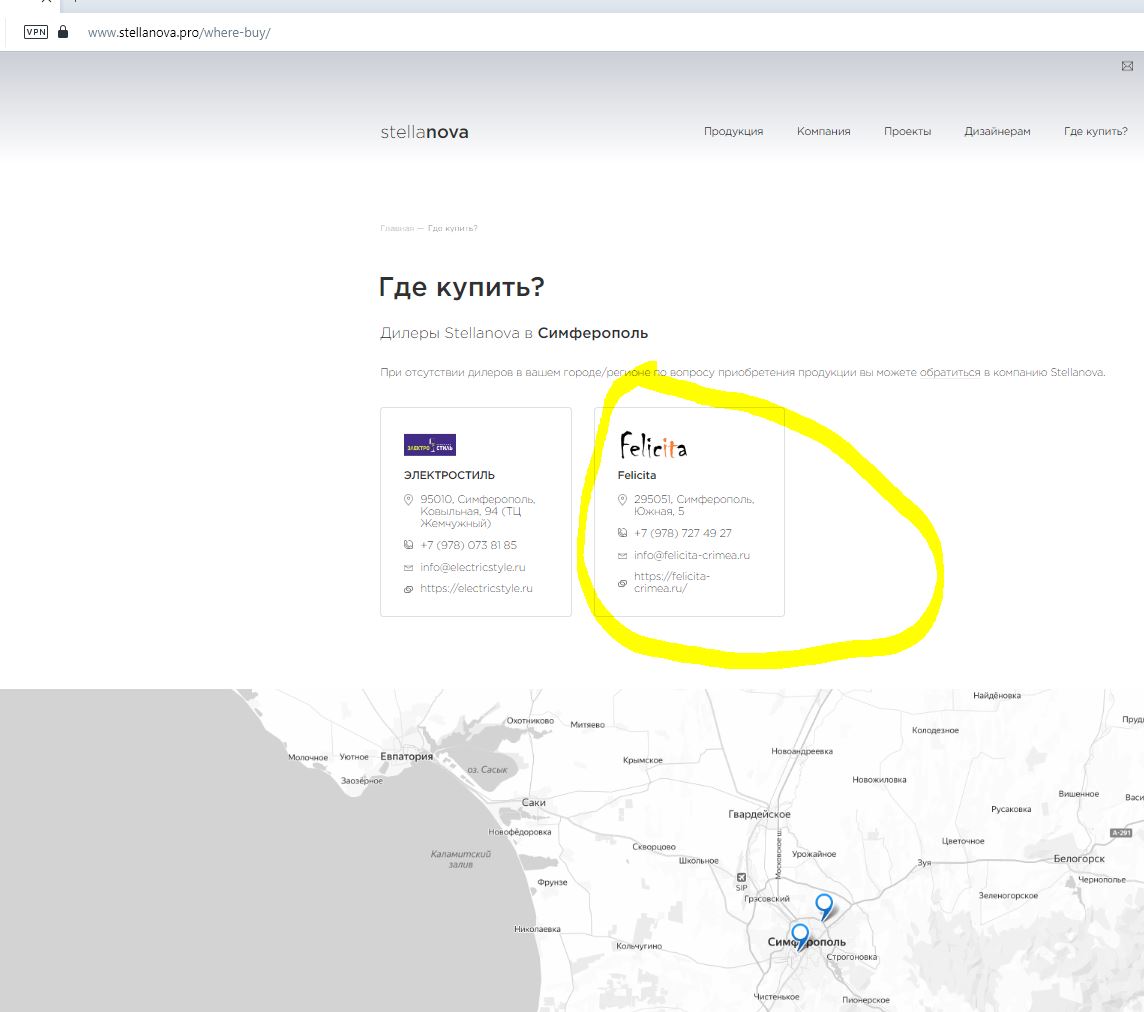Click location pin icon in Felicita card
This screenshot has width=1144, height=1012.
coord(622,500)
